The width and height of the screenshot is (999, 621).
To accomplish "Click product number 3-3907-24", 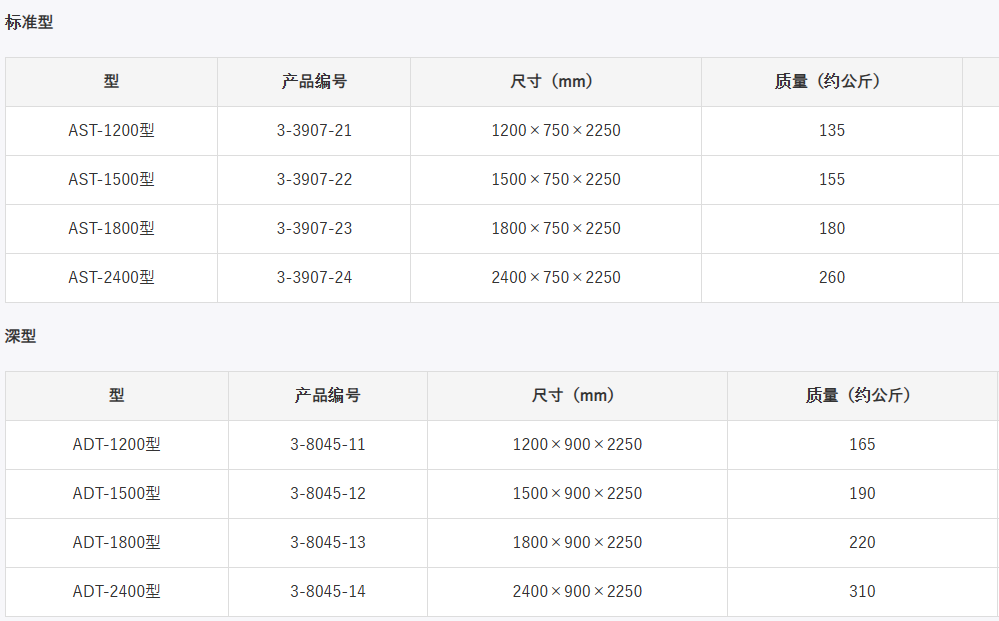I will tap(314, 278).
